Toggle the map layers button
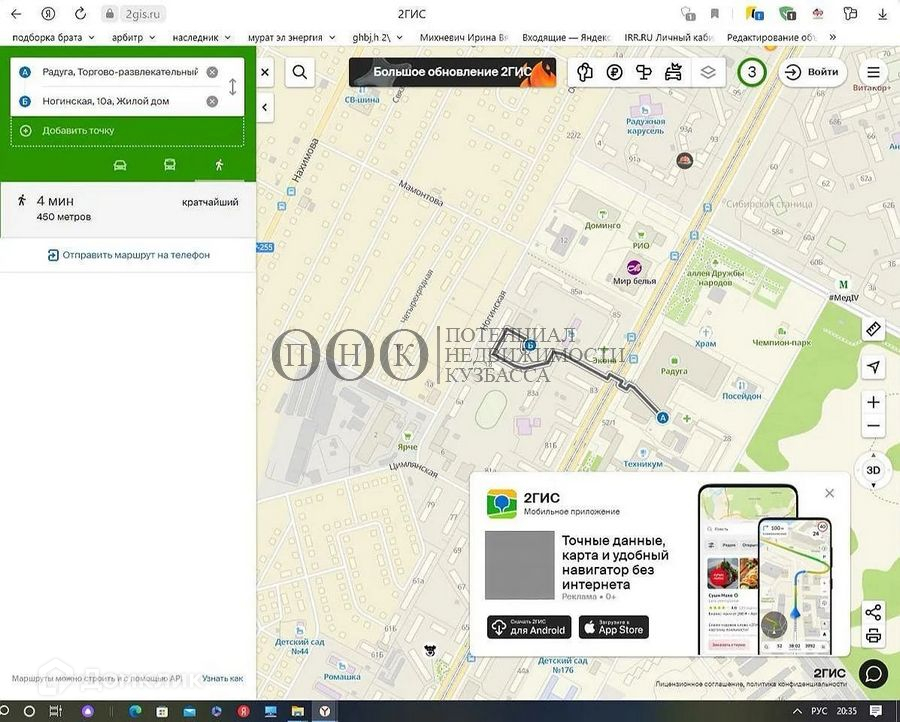 click(x=708, y=72)
